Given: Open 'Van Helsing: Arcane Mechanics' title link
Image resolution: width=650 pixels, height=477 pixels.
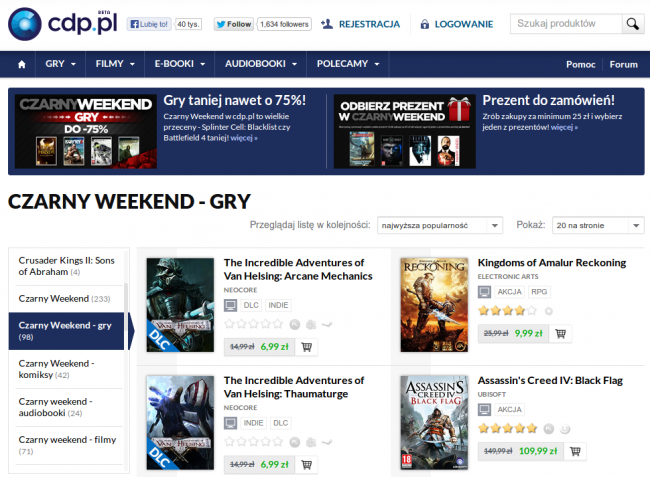Looking at the screenshot, I should 298,269.
